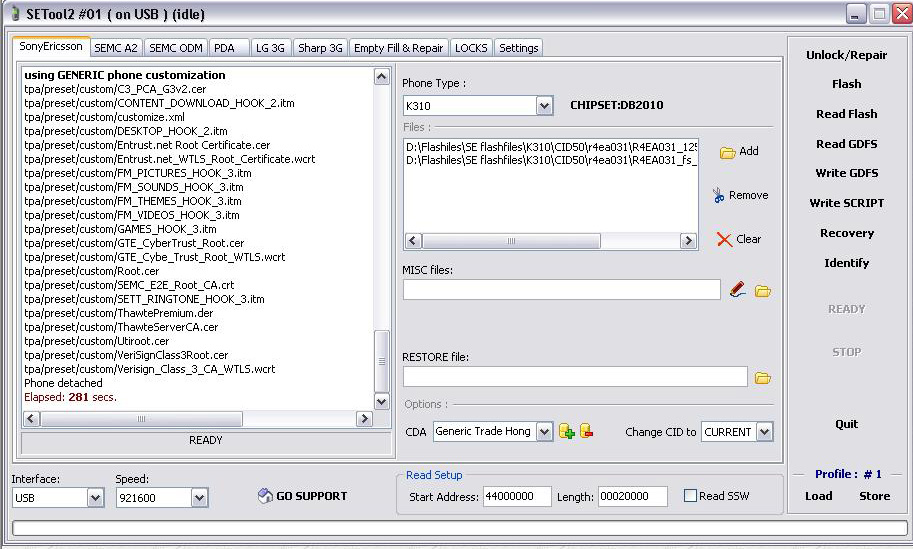The image size is (913, 549).
Task: Click the CHIPSET:DB2010 label
Action: tap(617, 105)
